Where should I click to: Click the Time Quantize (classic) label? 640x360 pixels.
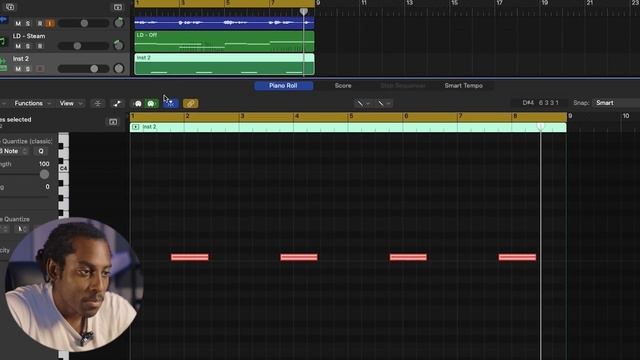pos(27,141)
